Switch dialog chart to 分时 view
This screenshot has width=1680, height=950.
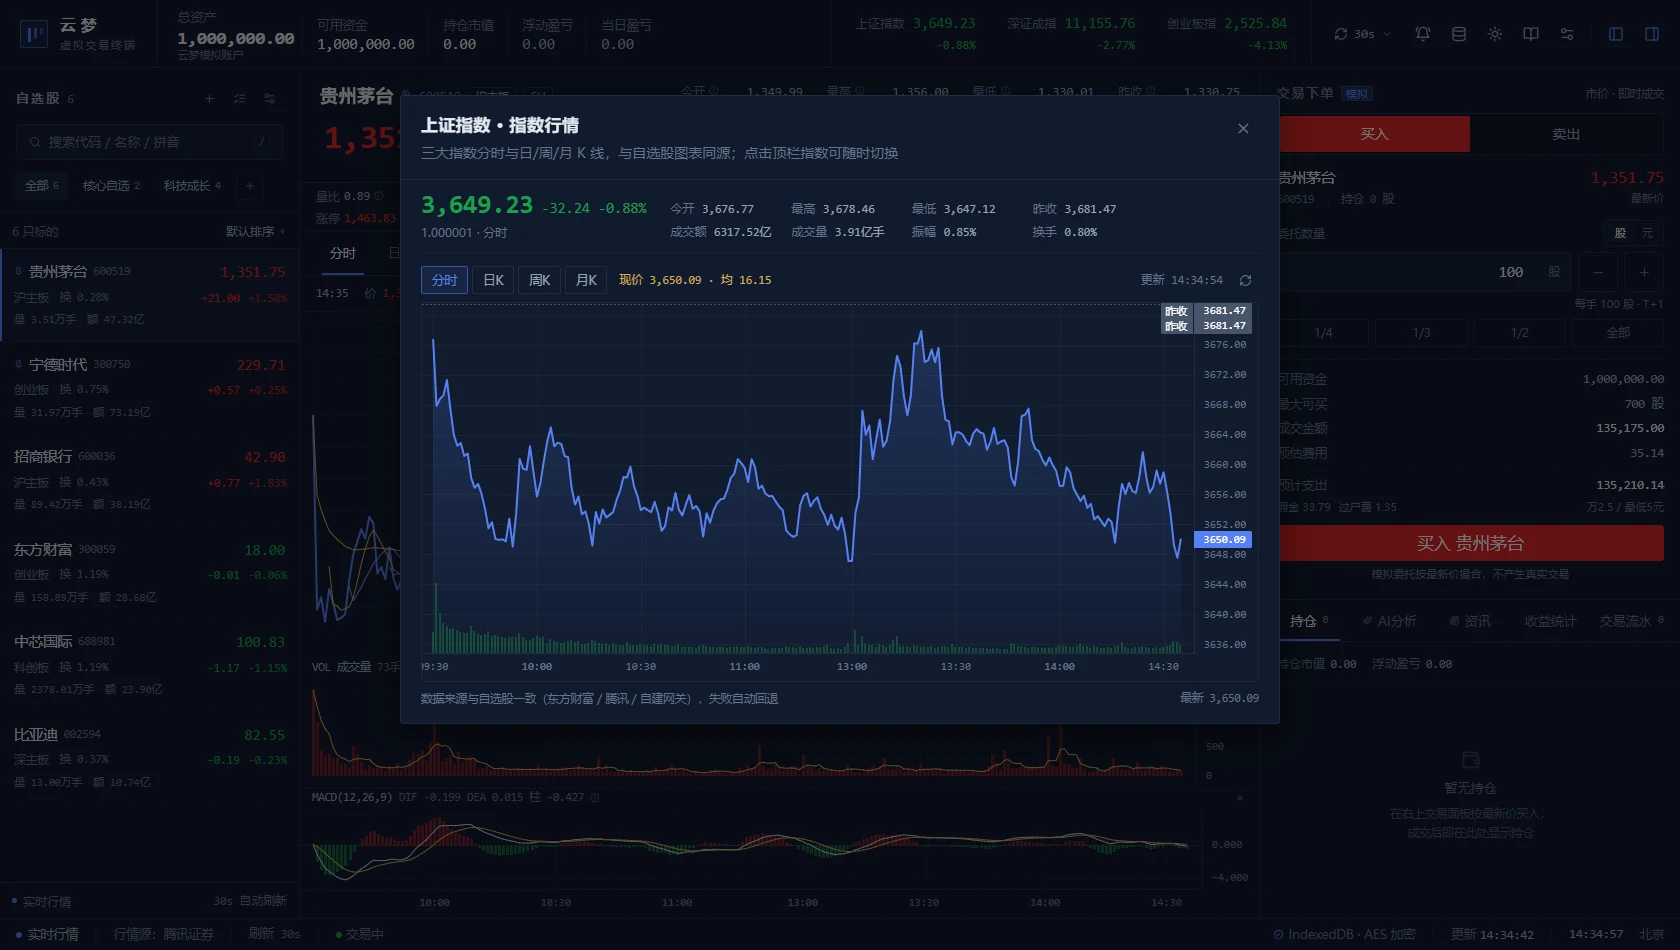(444, 280)
